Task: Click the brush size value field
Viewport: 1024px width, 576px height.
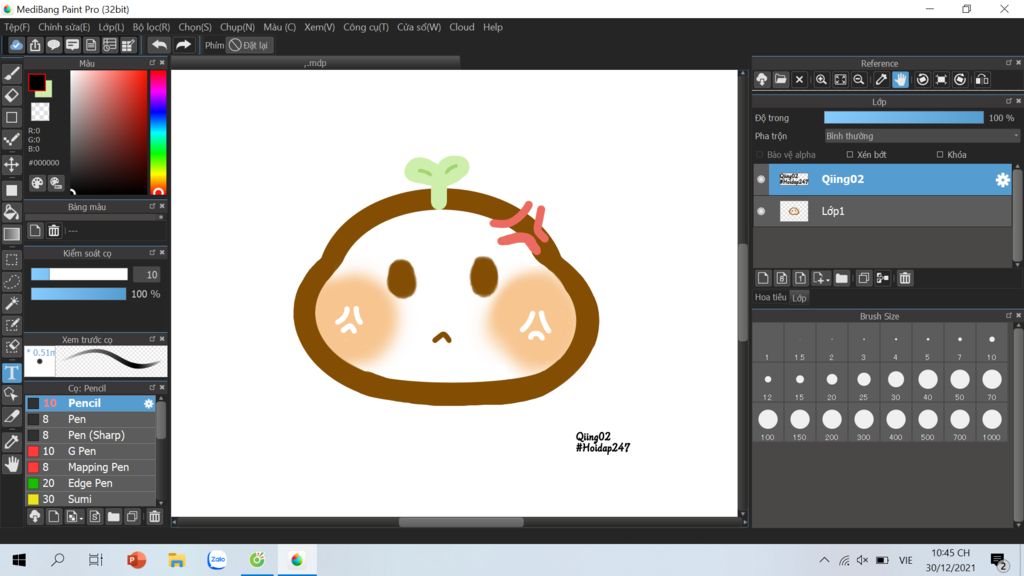Action: [x=146, y=275]
